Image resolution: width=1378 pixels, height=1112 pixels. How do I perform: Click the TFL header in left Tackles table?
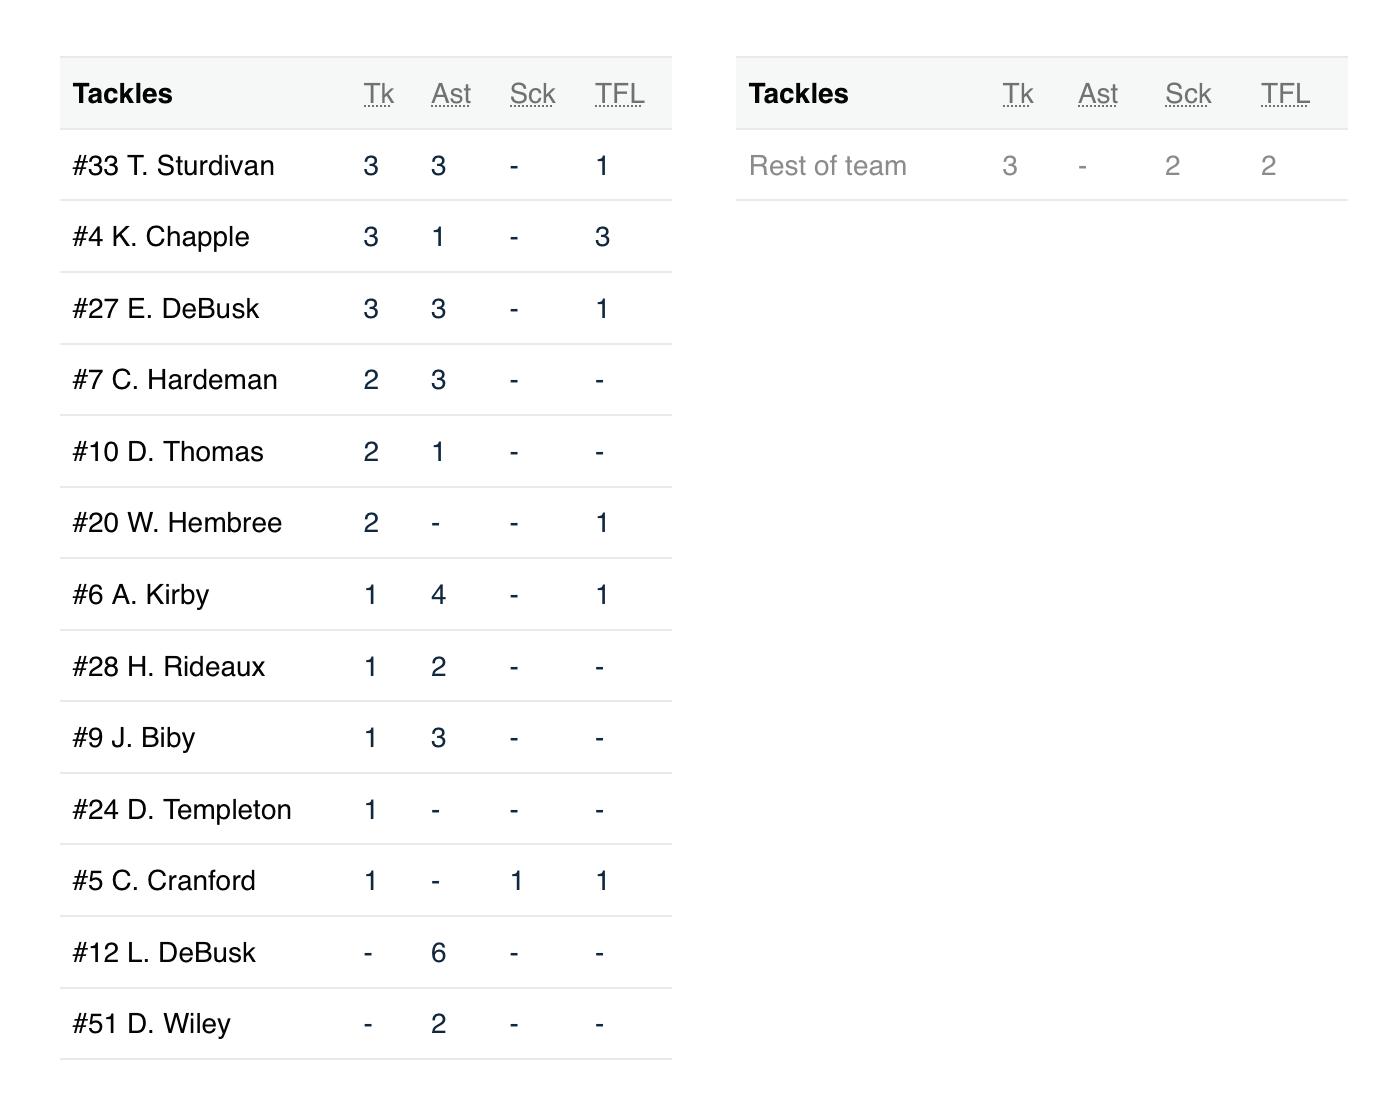[x=619, y=94]
